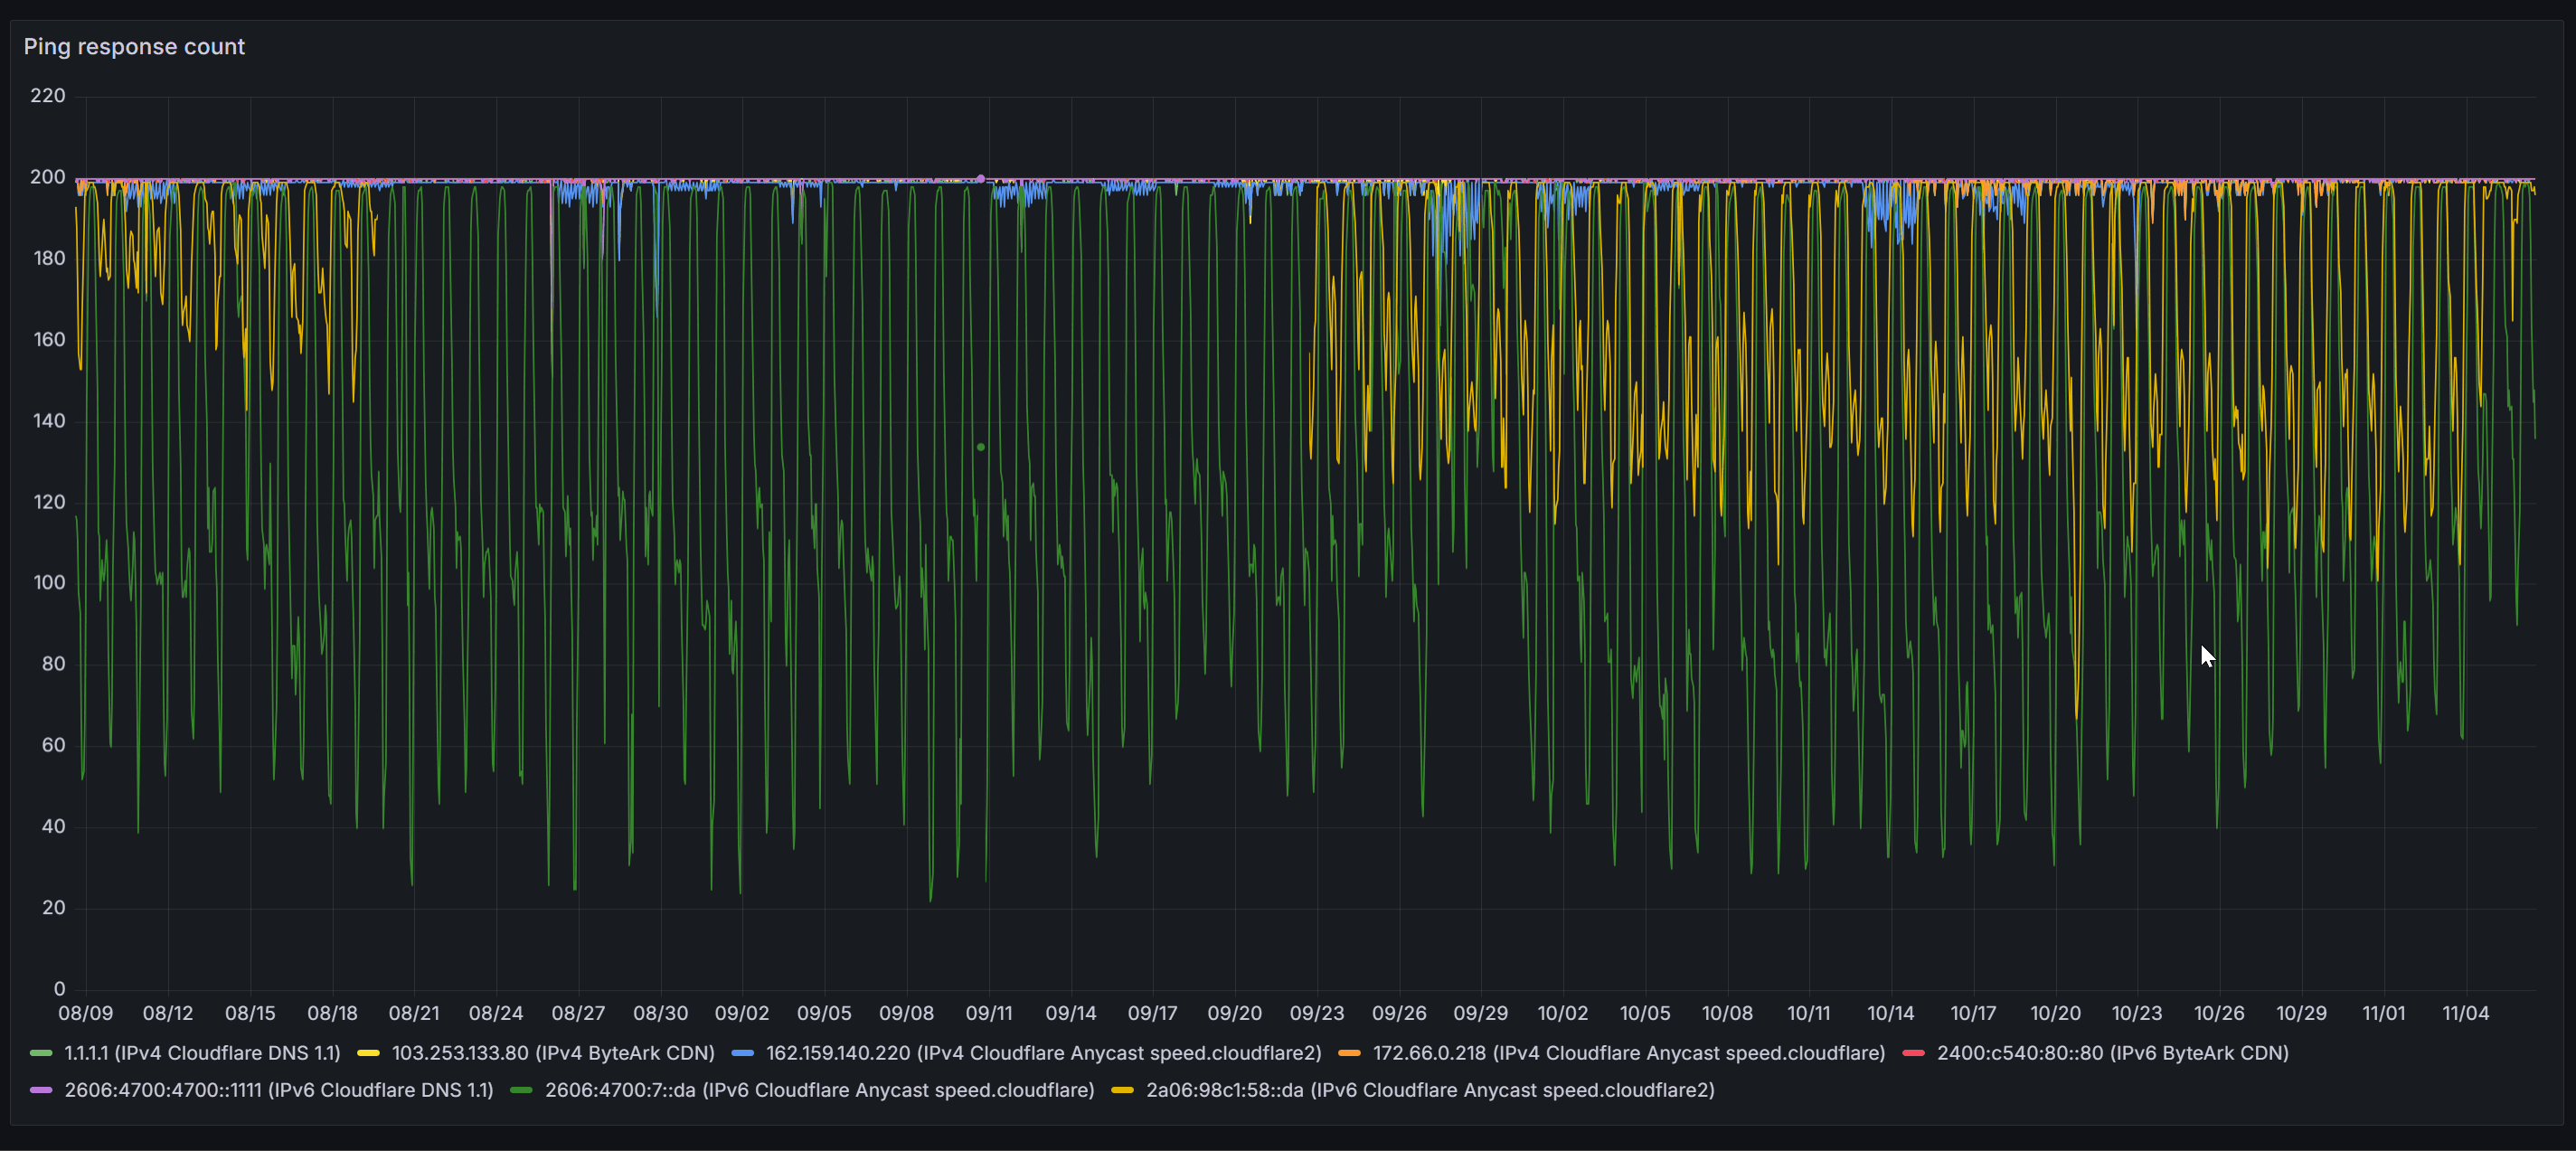2576x1151 pixels.
Task: Click the orange swatch for 172.66.0.218 series
Action: click(1349, 1053)
